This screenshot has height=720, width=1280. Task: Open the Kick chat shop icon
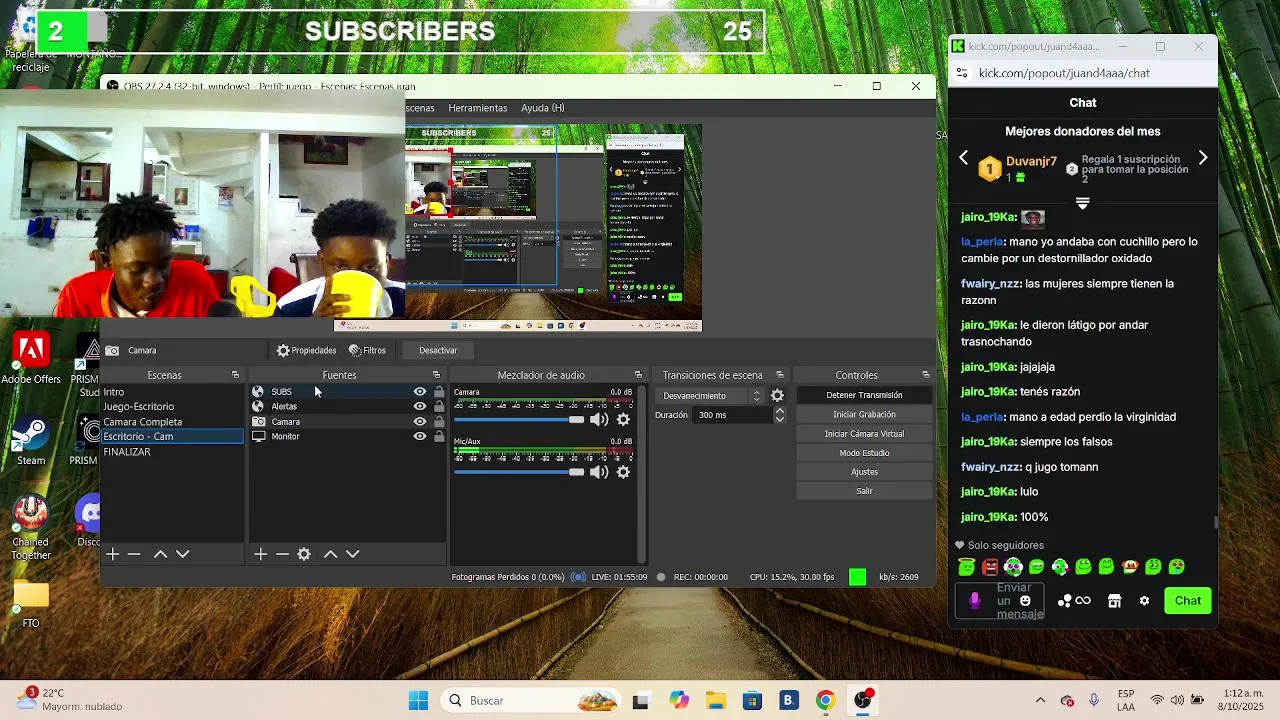[x=1114, y=601]
